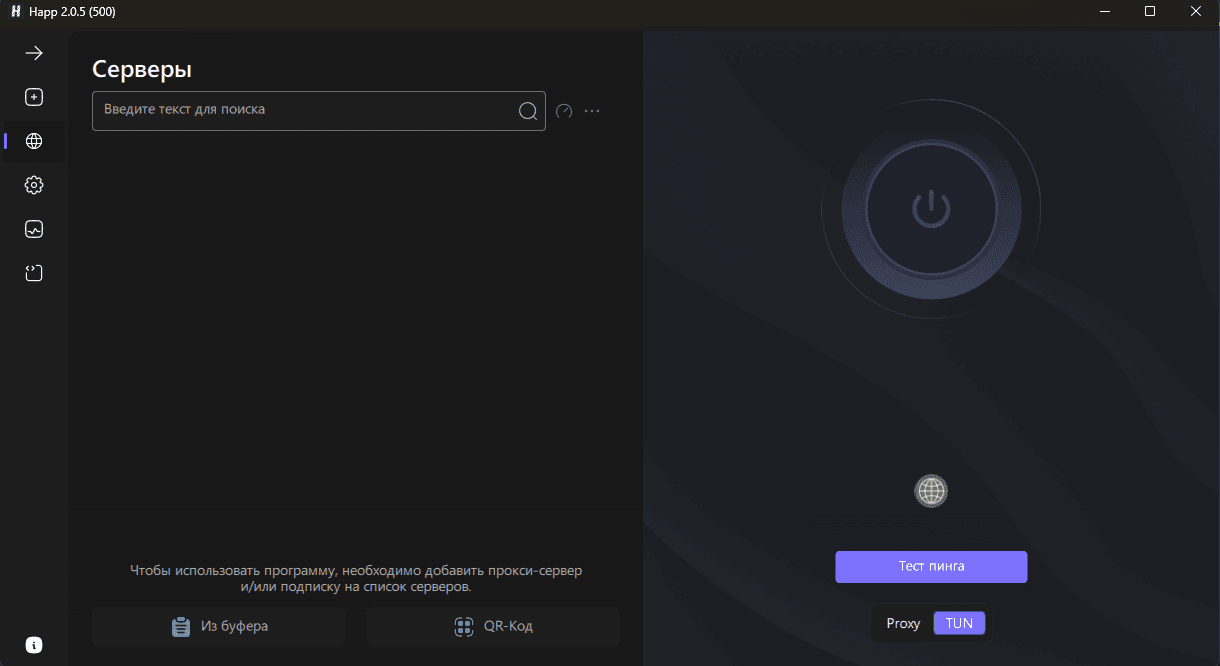Open the statistics graph sidebar icon
The height and width of the screenshot is (666, 1220).
point(34,229)
